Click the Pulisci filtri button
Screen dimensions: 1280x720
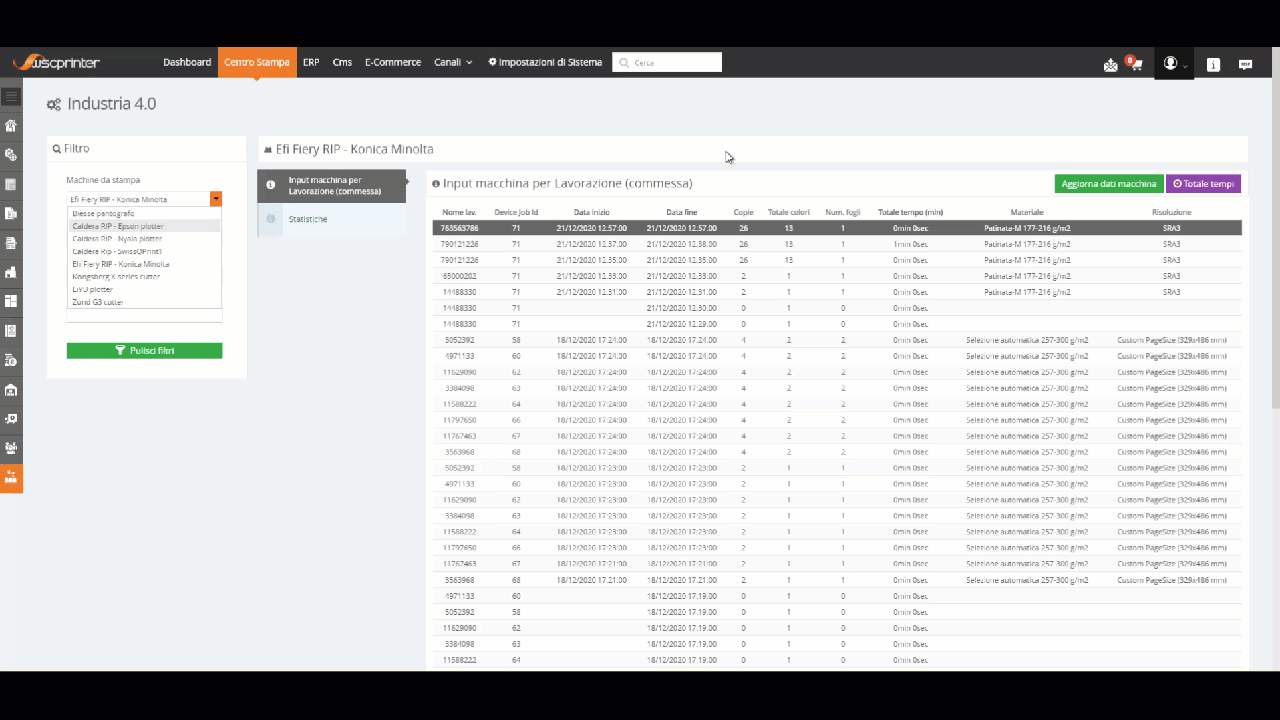pyautogui.click(x=144, y=351)
